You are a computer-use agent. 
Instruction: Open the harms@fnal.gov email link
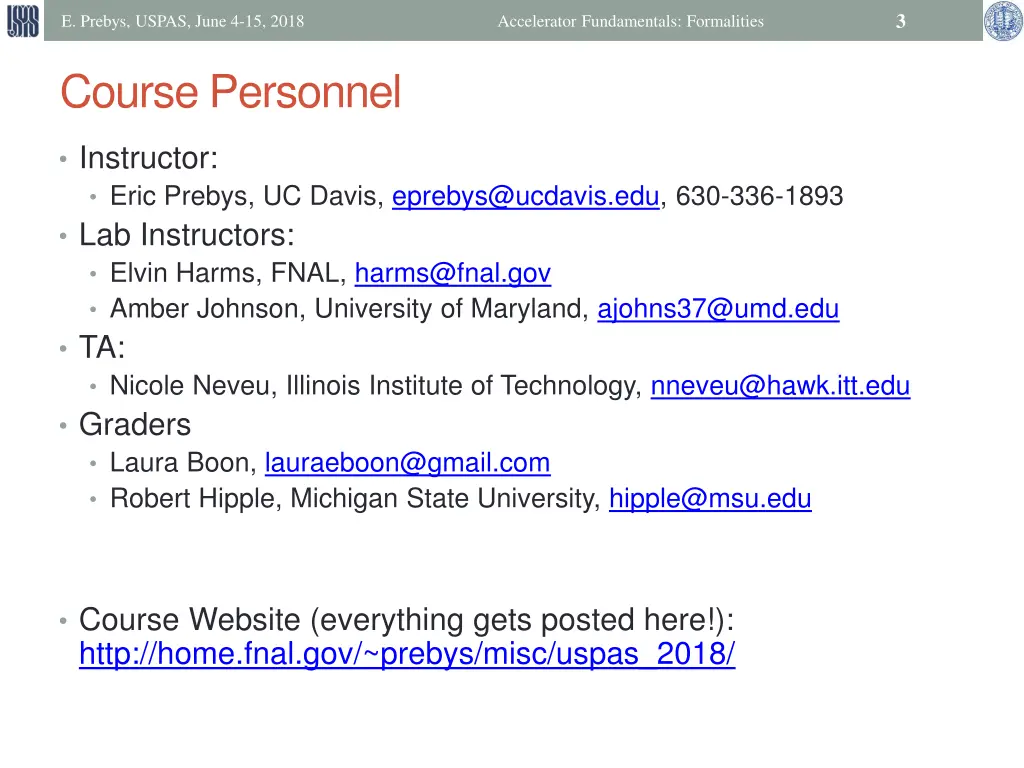453,273
